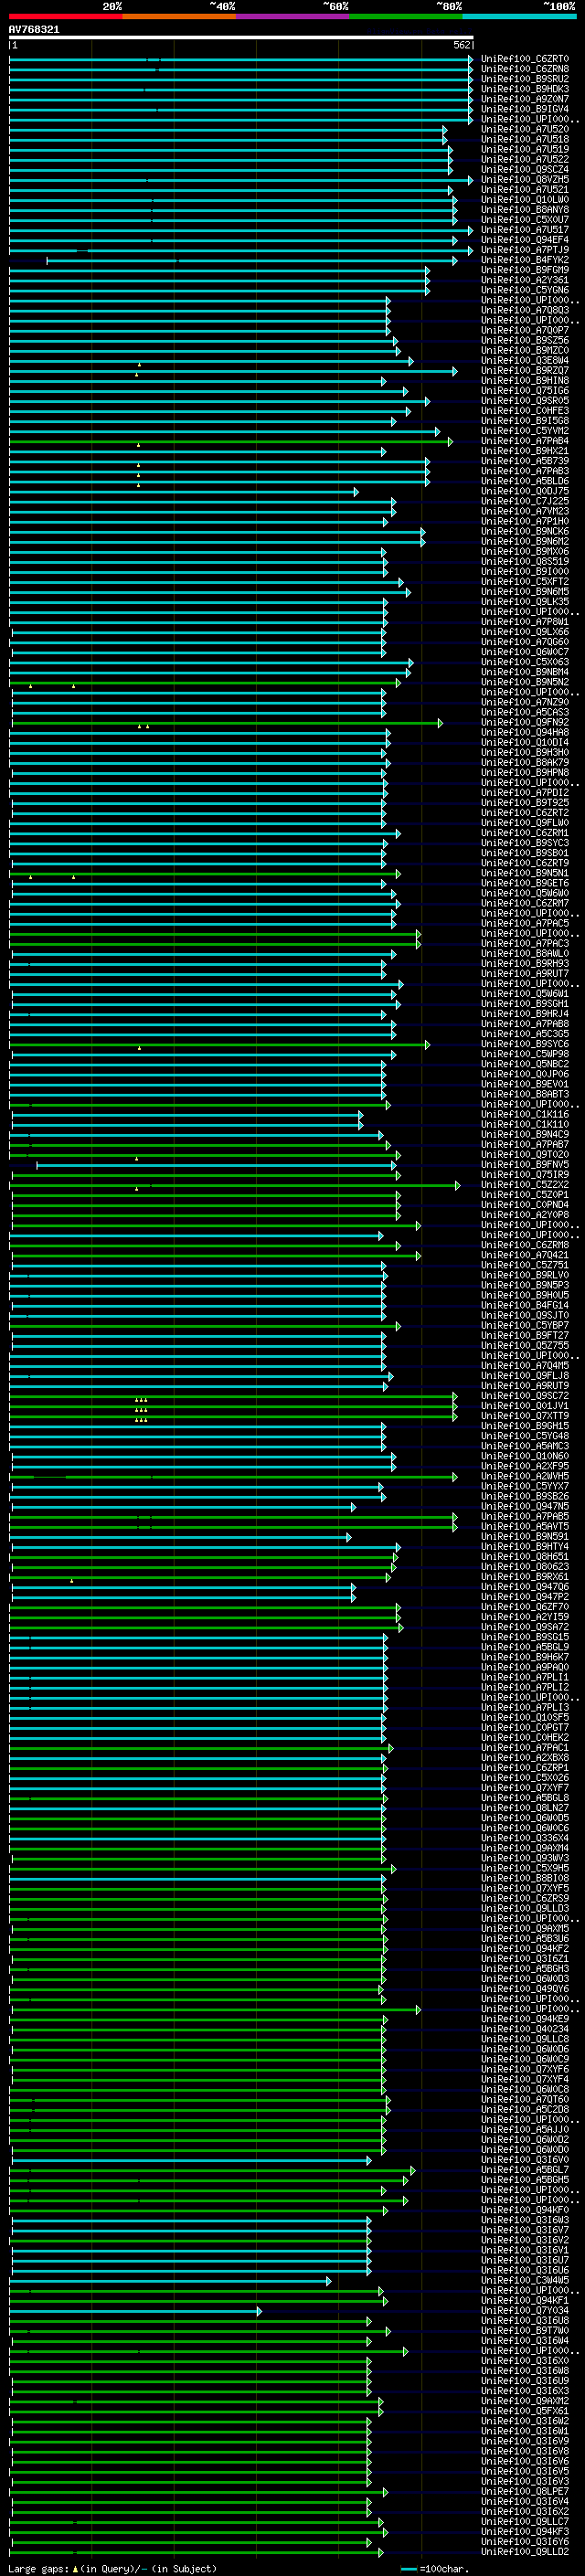This screenshot has height=2576, width=585.
Task: Click the UniRef100_B4FYK2 label
Action: (x=525, y=260)
